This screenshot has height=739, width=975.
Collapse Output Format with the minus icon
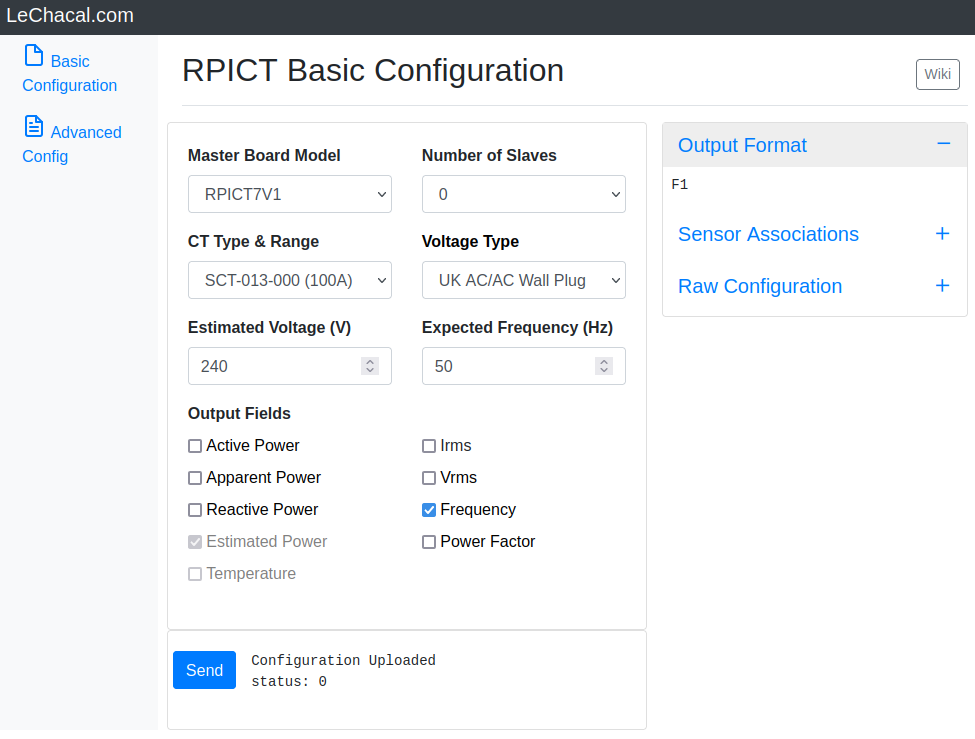pyautogui.click(x=943, y=144)
